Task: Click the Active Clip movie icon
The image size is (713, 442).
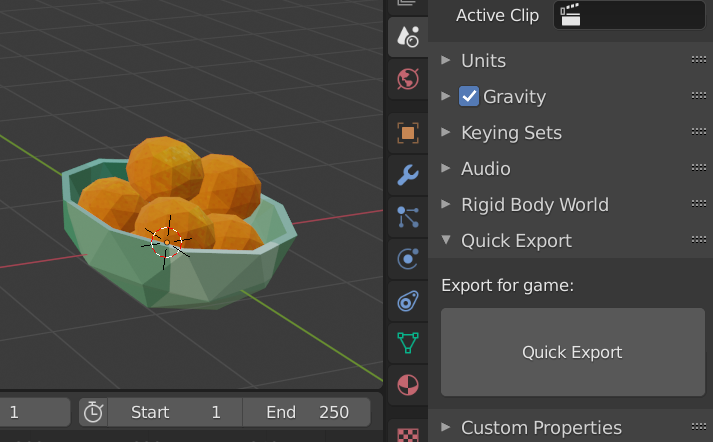Action: [570, 15]
